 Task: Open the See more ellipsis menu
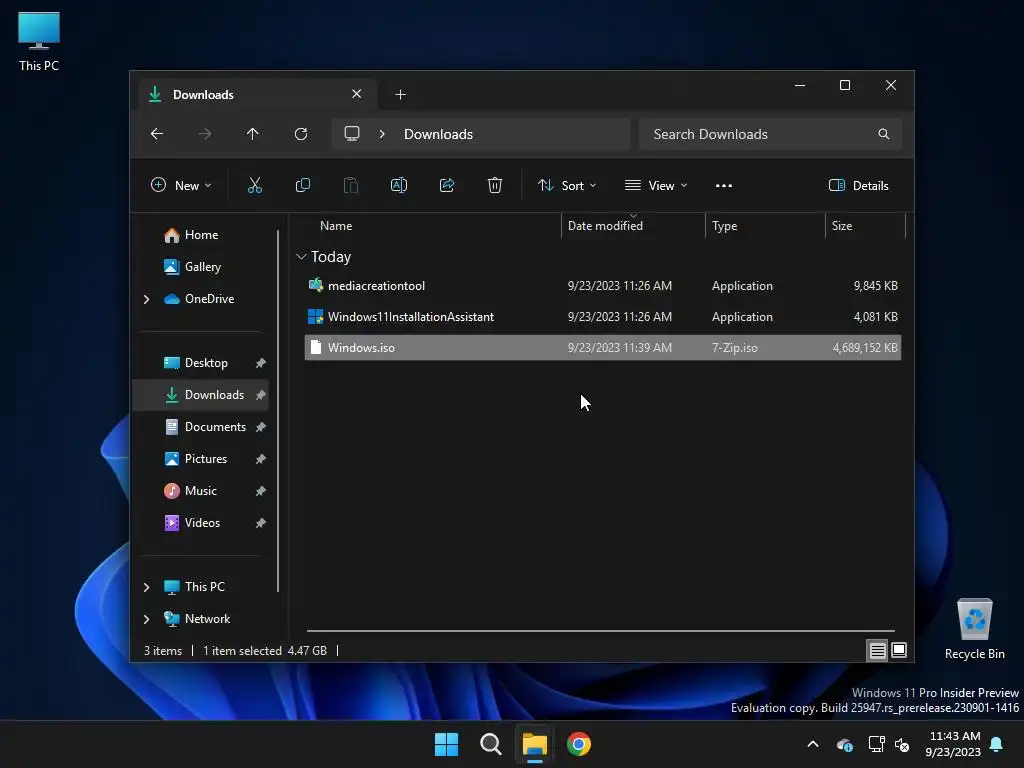pos(724,185)
